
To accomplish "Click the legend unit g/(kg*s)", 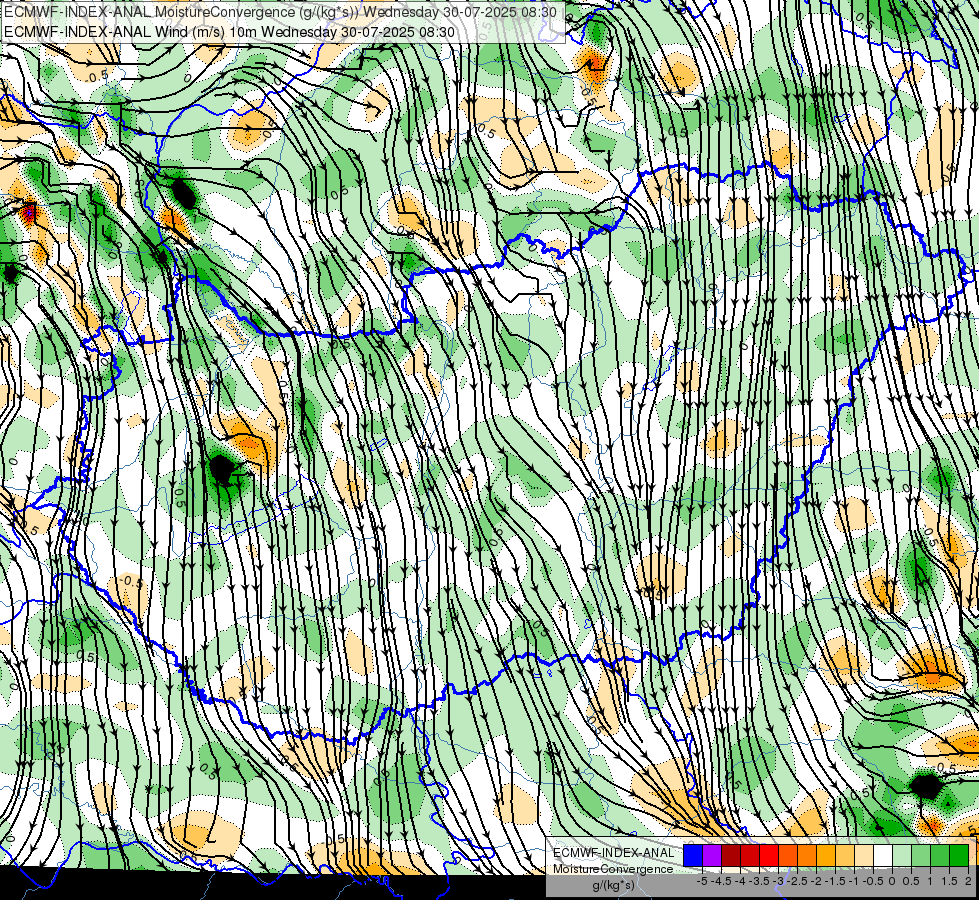I will pyautogui.click(x=613, y=886).
